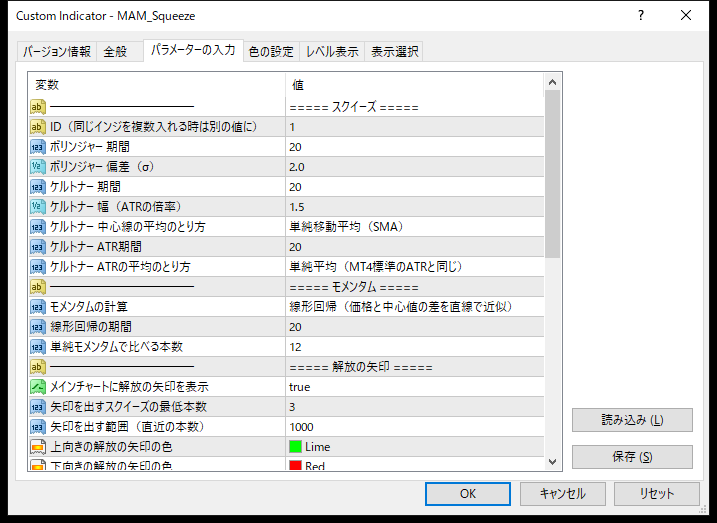This screenshot has width=717, height=523.
Task: Click the double icon beside ケルトナー 幅（ATRの倍率）
Action: 37,207
